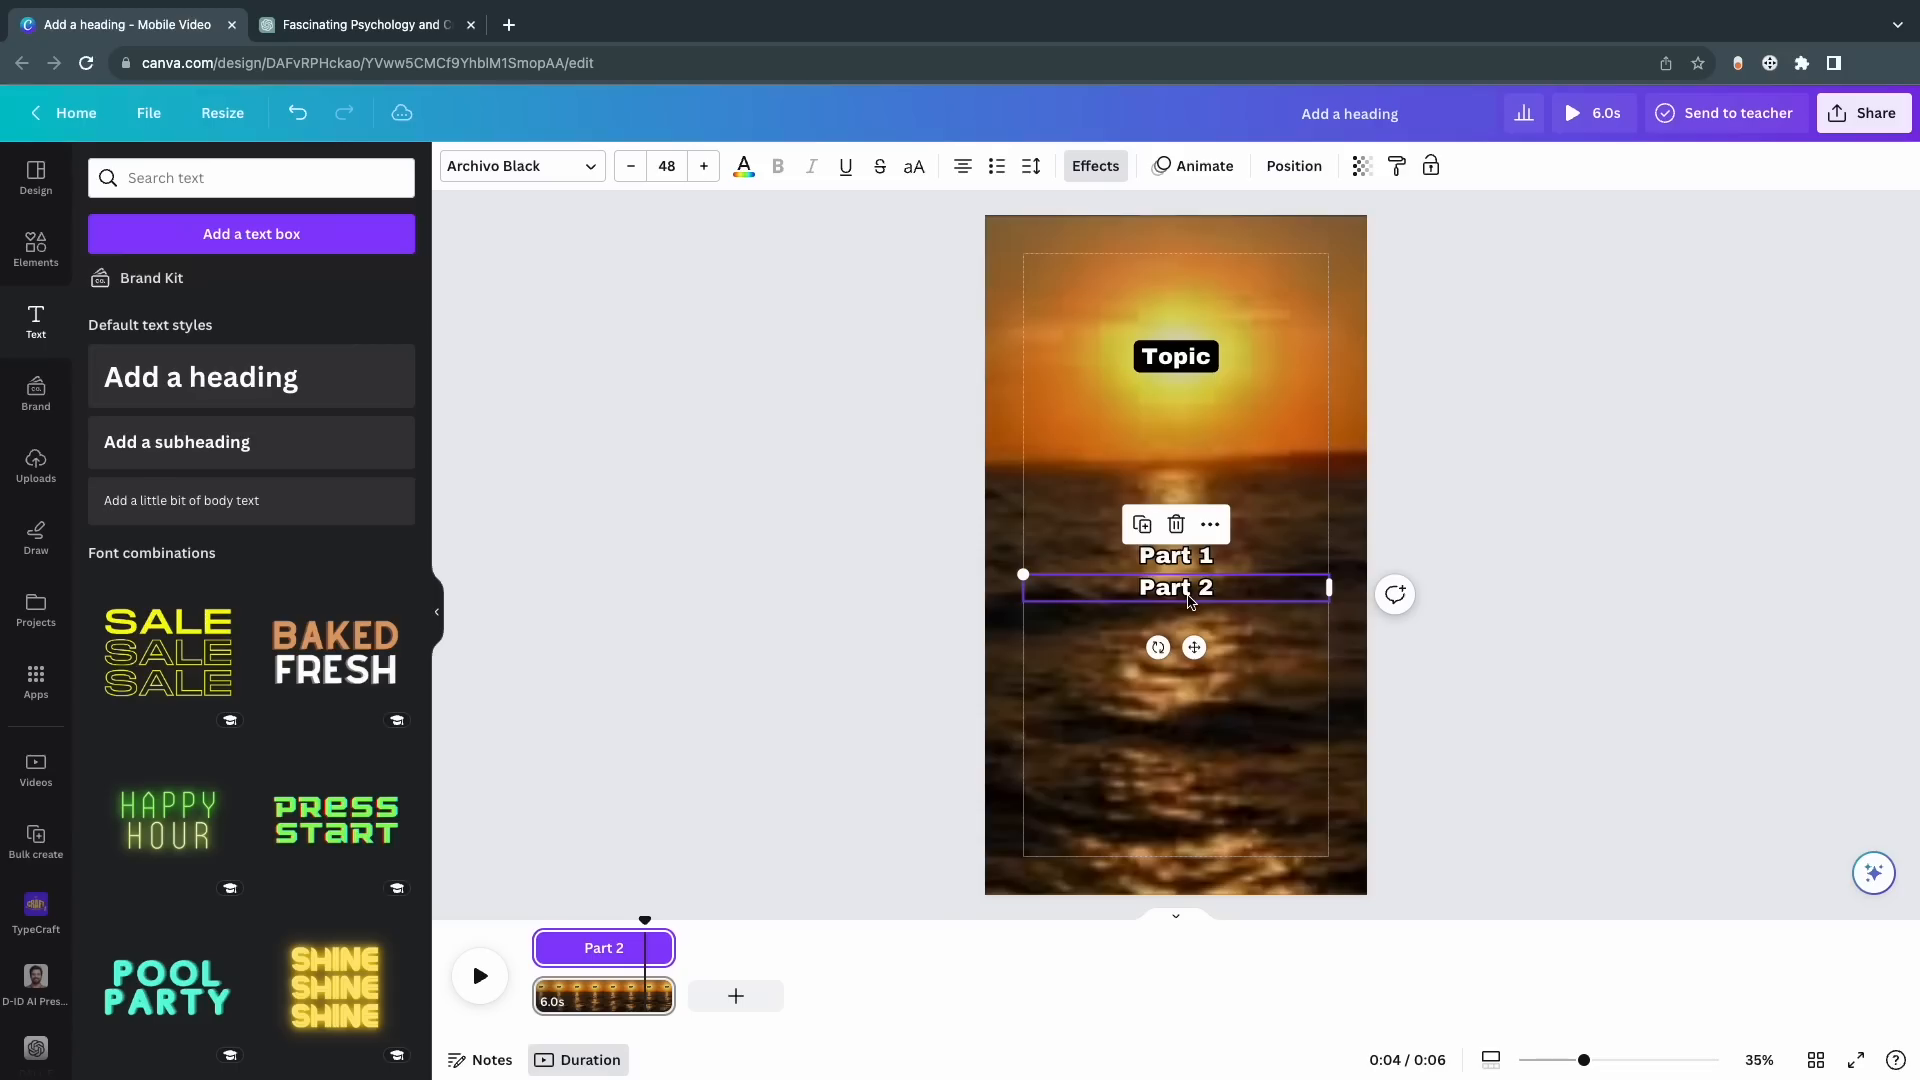Select the Draw tool
Image resolution: width=1920 pixels, height=1080 pixels.
pyautogui.click(x=36, y=537)
